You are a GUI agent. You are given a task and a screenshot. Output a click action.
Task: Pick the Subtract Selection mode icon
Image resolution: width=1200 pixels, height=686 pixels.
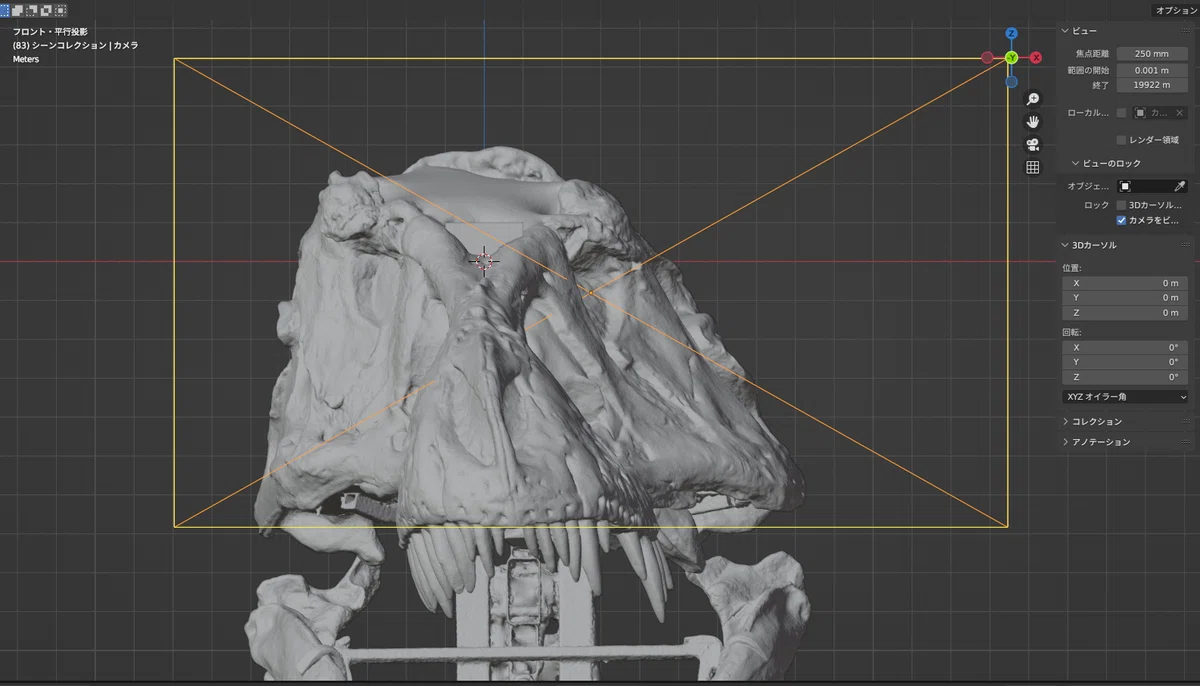coord(34,10)
